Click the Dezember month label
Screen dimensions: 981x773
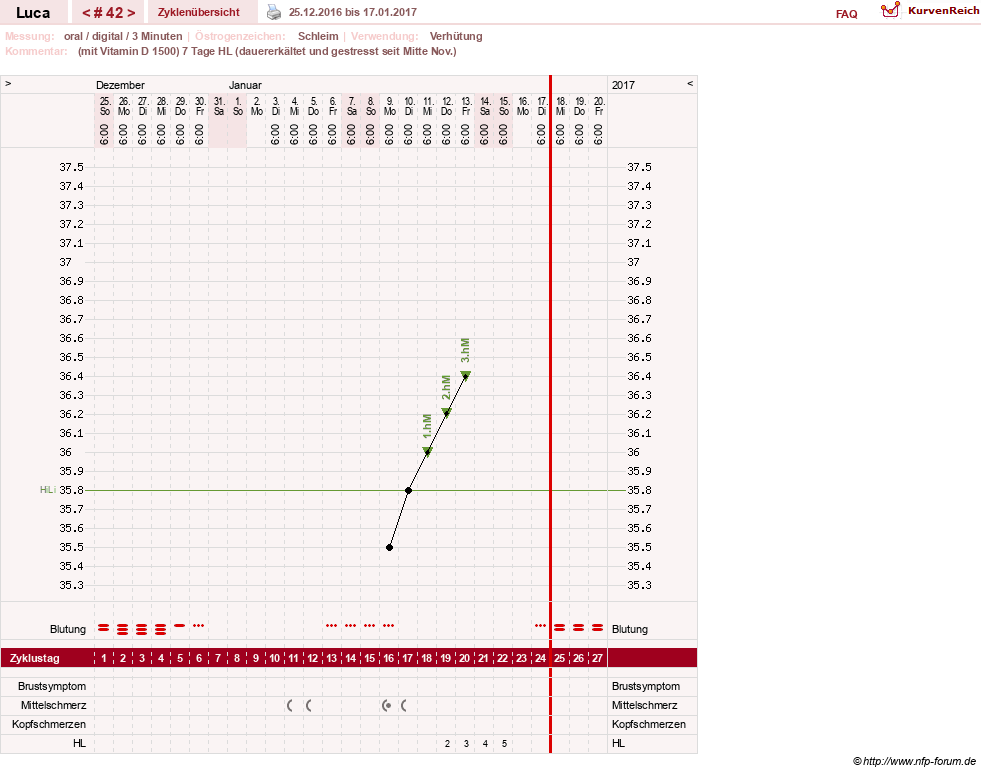point(120,85)
